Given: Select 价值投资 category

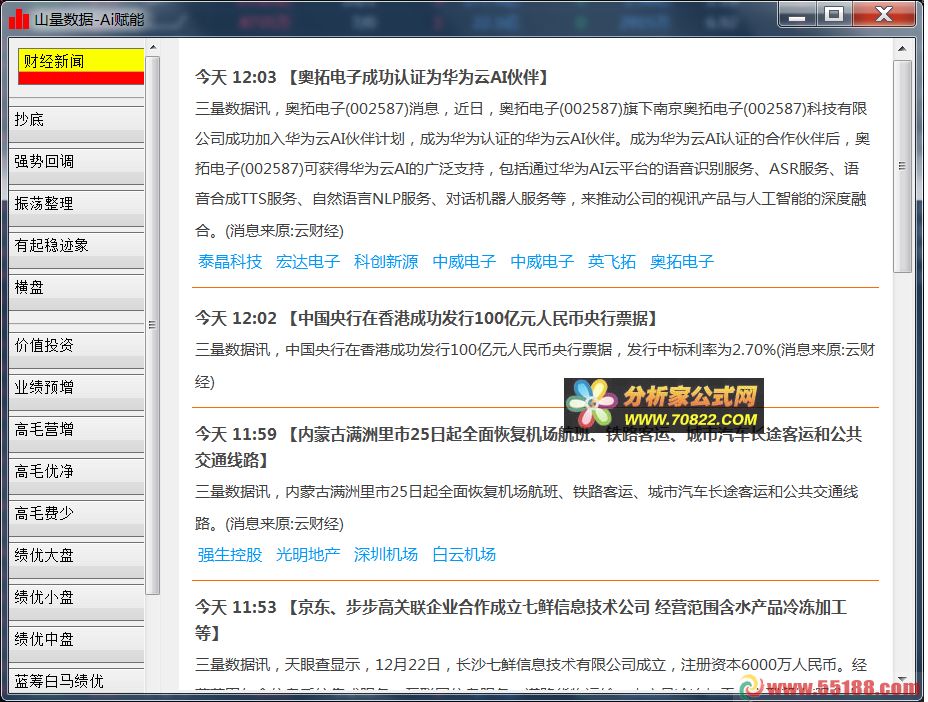Looking at the screenshot, I should click(x=76, y=350).
